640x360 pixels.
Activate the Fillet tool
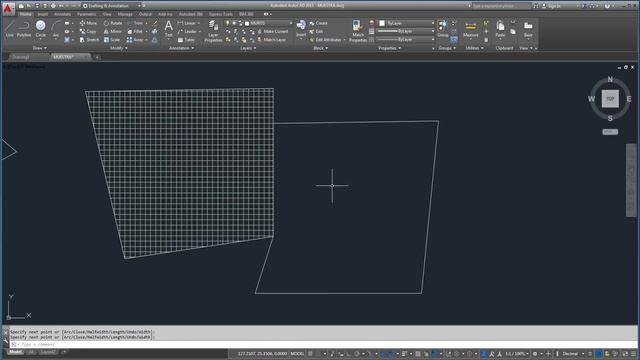tap(135, 31)
